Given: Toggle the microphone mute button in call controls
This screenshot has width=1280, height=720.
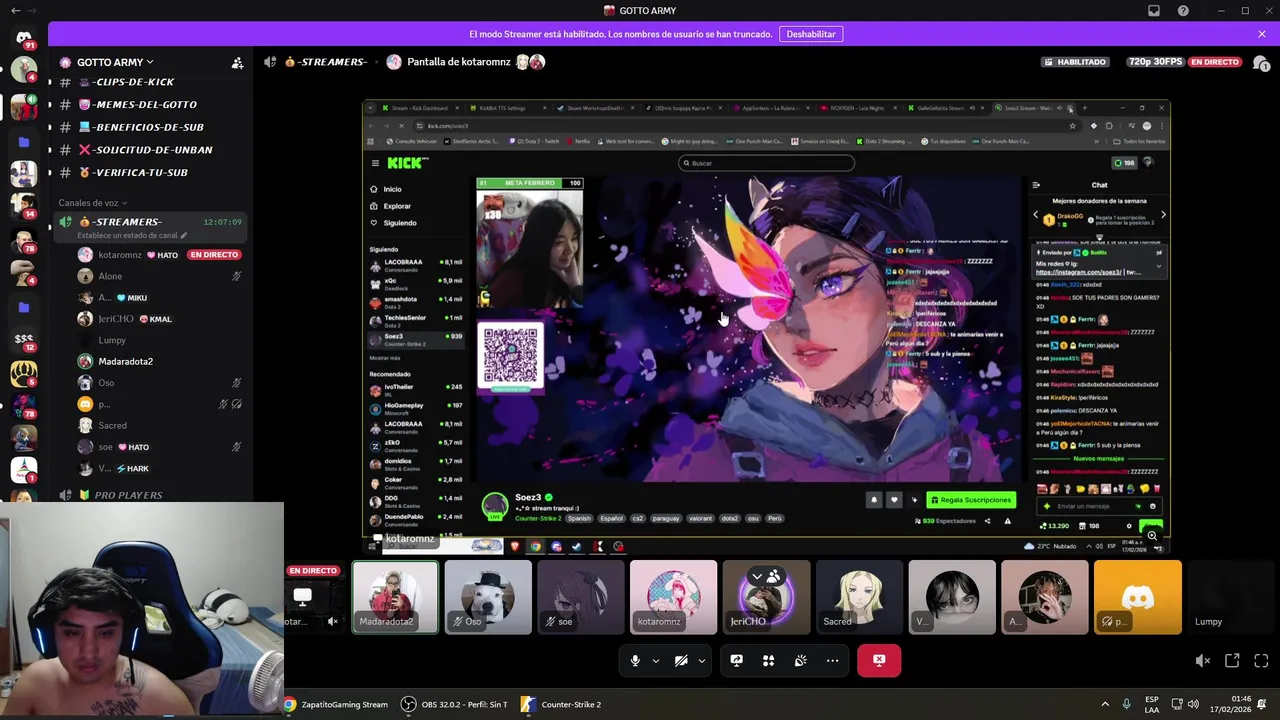Looking at the screenshot, I should 635,660.
